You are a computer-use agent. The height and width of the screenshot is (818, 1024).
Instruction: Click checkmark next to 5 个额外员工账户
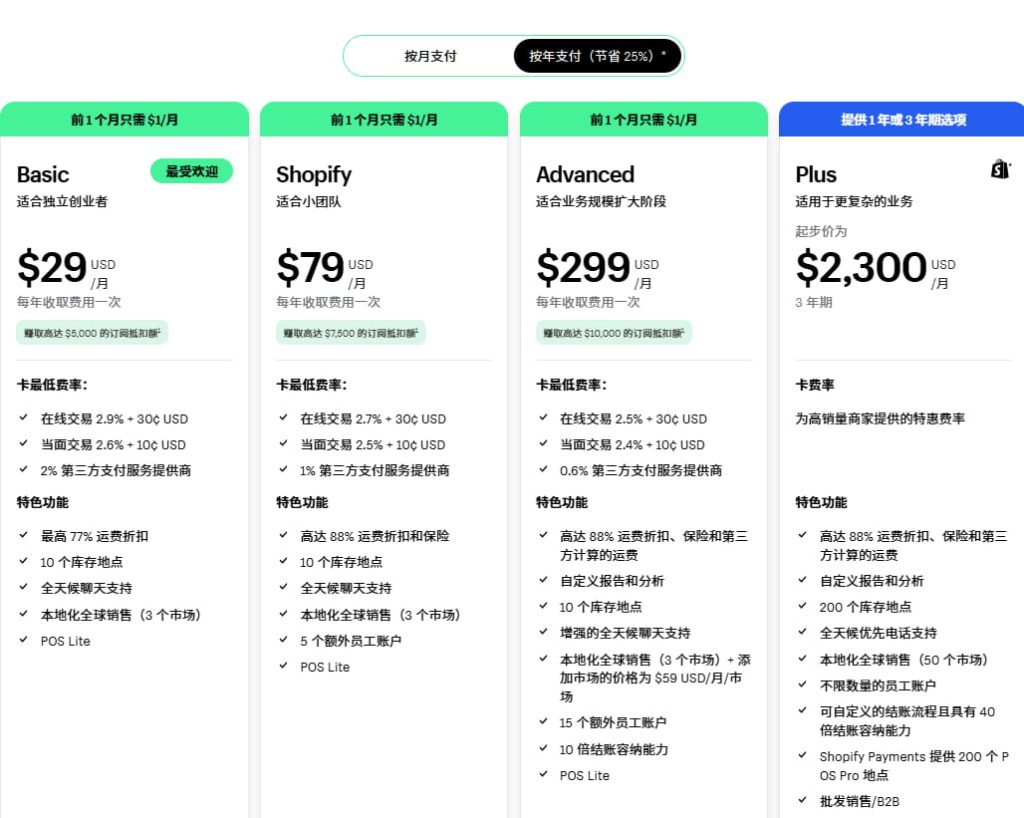[x=283, y=640]
